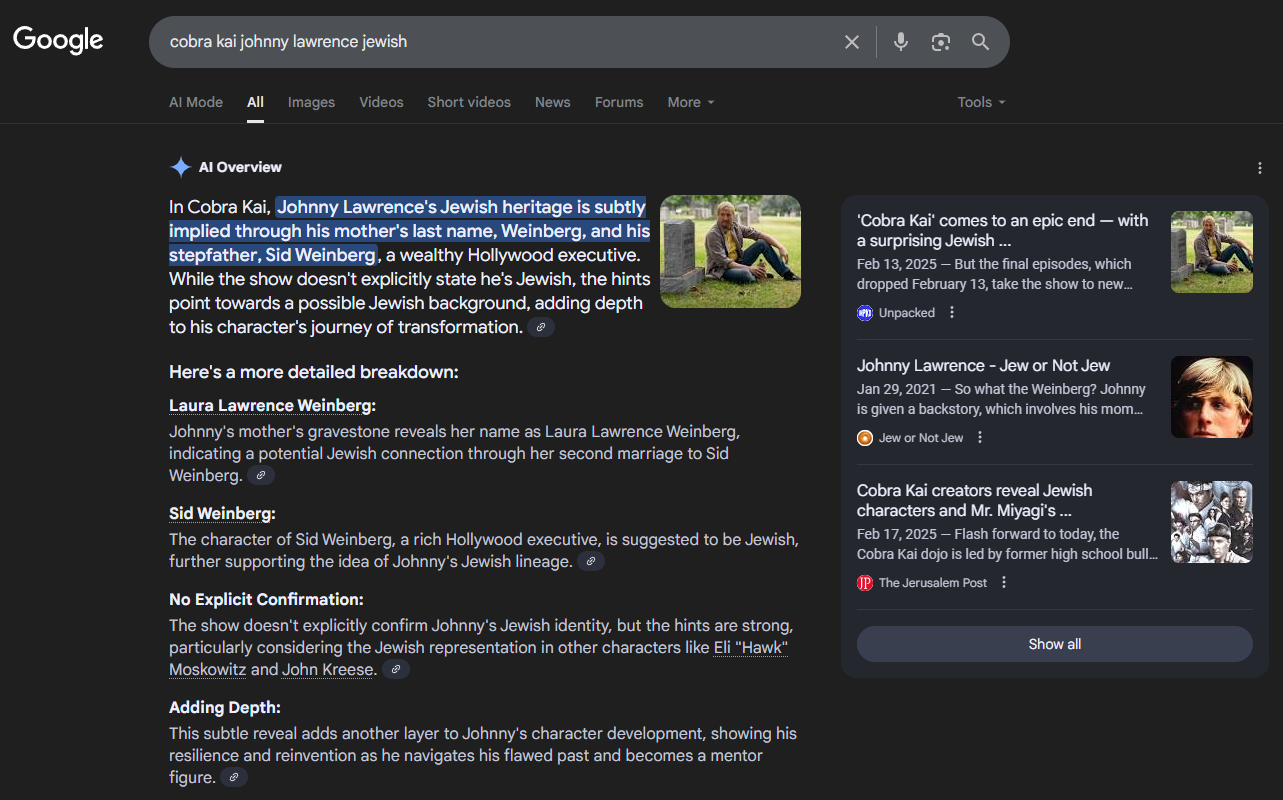Open AI Overview three-dot options menu
This screenshot has width=1283, height=800.
[x=1259, y=168]
